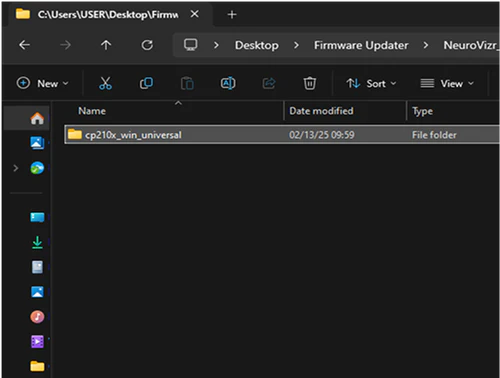Open Documents shortcut in sidebar
500x378 pixels.
[37, 267]
